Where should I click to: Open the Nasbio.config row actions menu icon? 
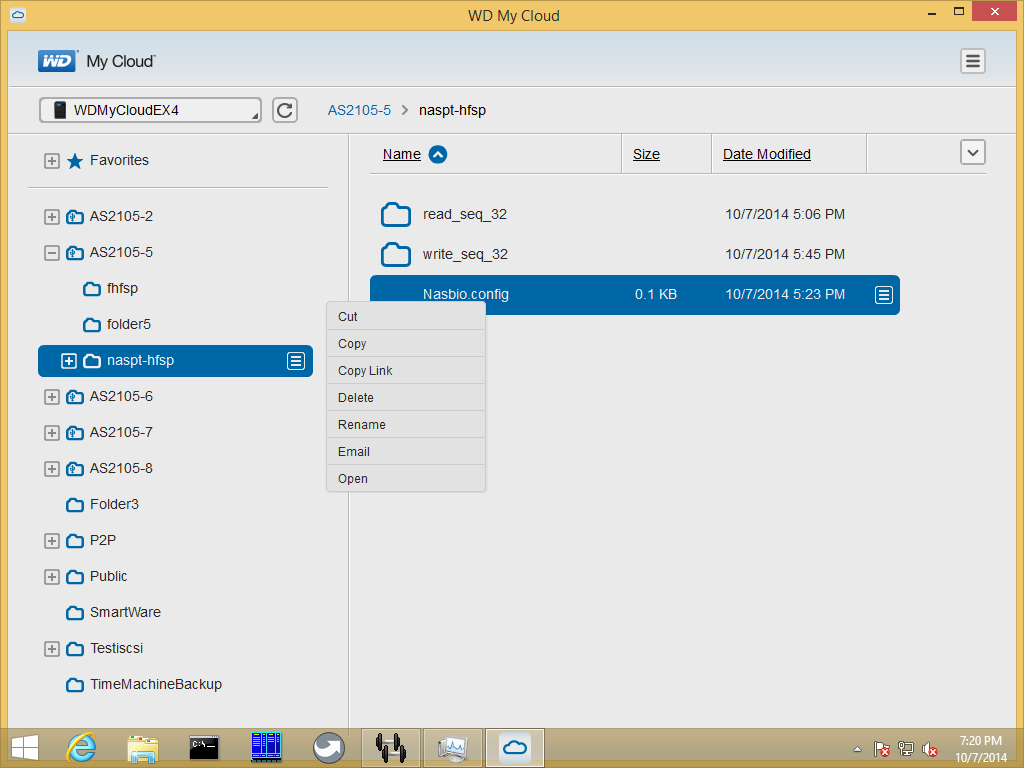884,295
